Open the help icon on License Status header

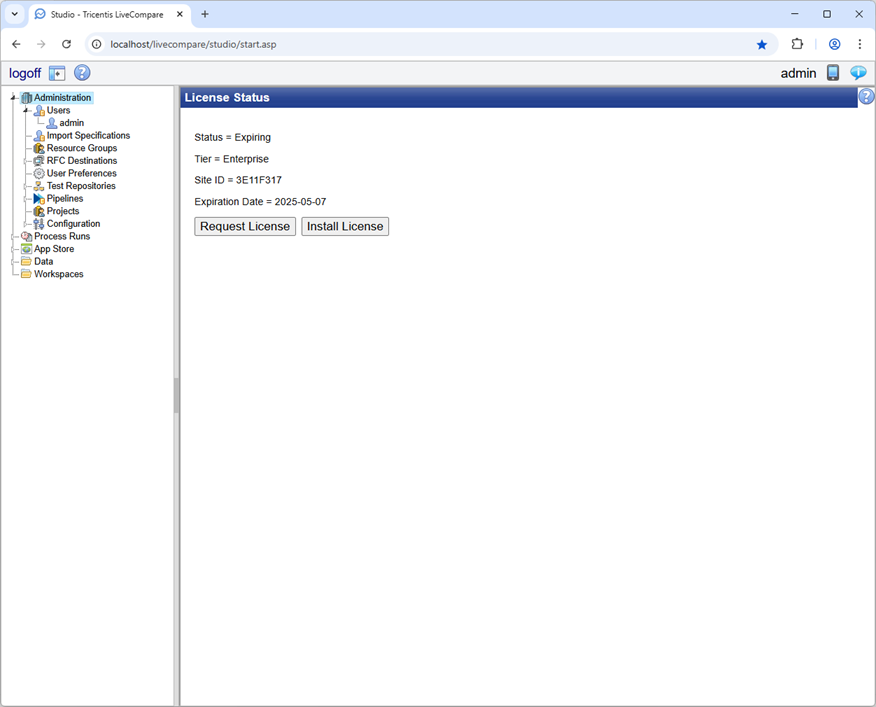point(865,96)
